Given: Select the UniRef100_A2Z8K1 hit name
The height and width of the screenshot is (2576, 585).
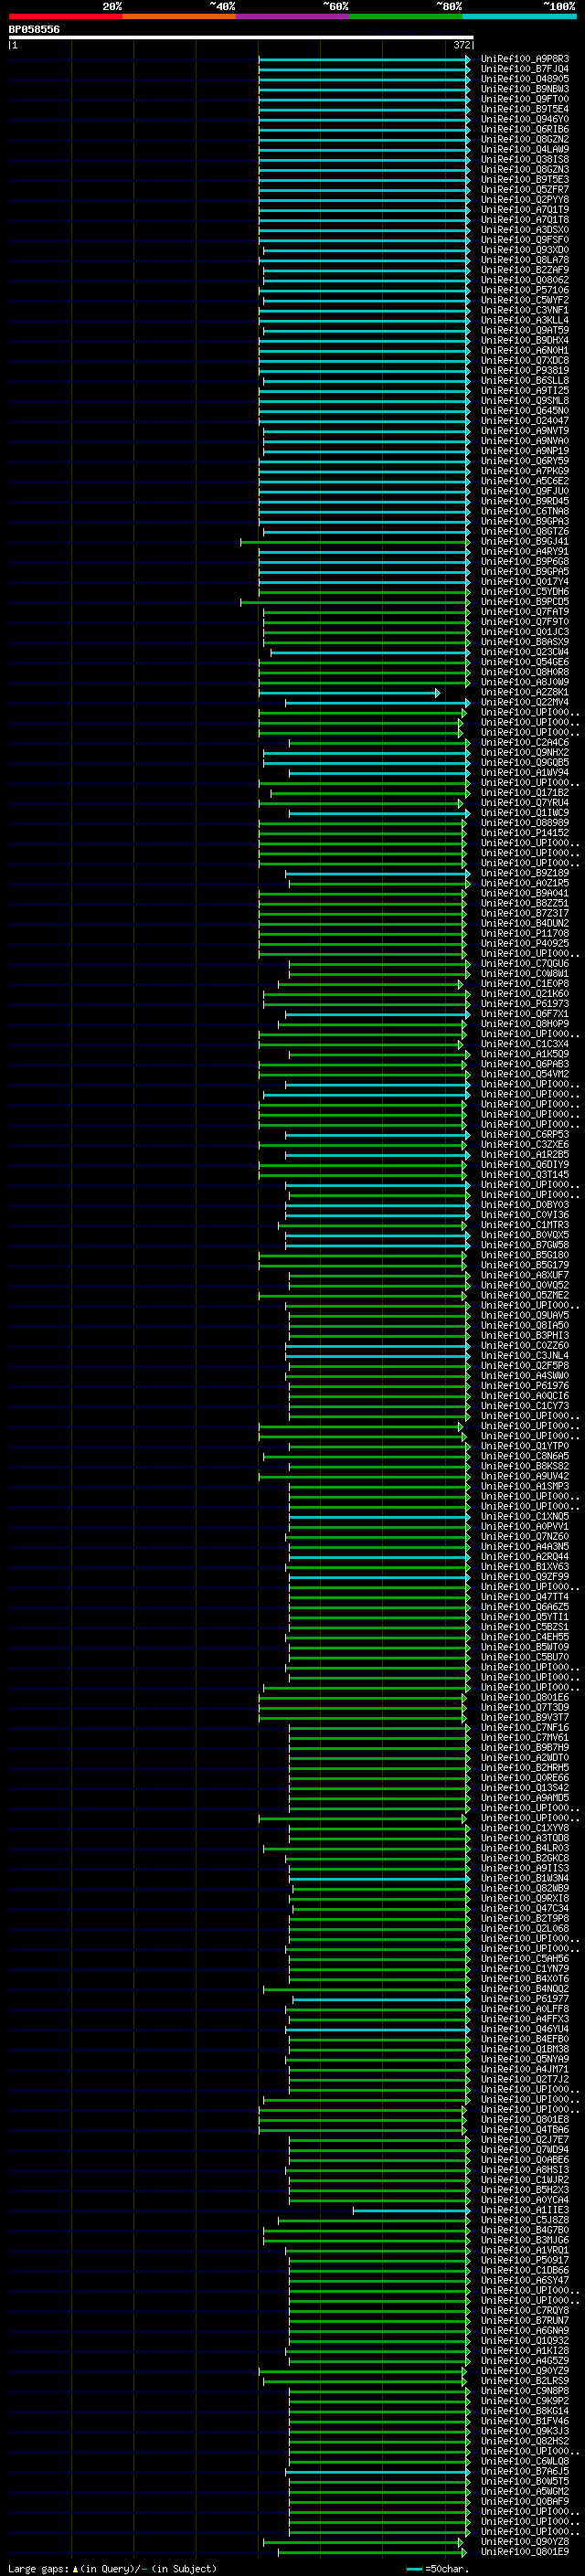Looking at the screenshot, I should click(524, 692).
